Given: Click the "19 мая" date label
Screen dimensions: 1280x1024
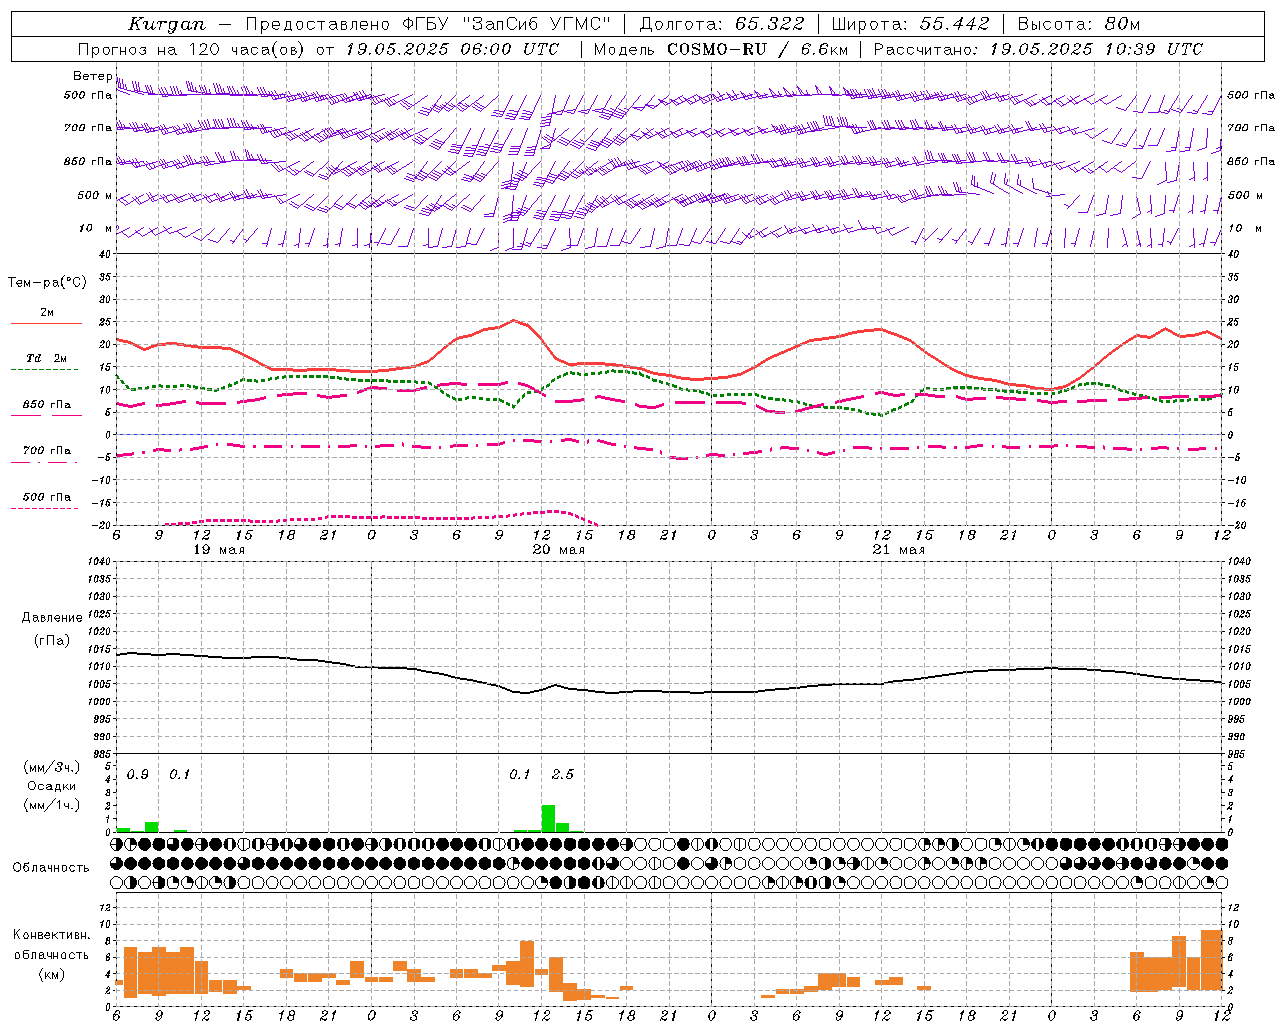Looking at the screenshot, I should [x=218, y=550].
